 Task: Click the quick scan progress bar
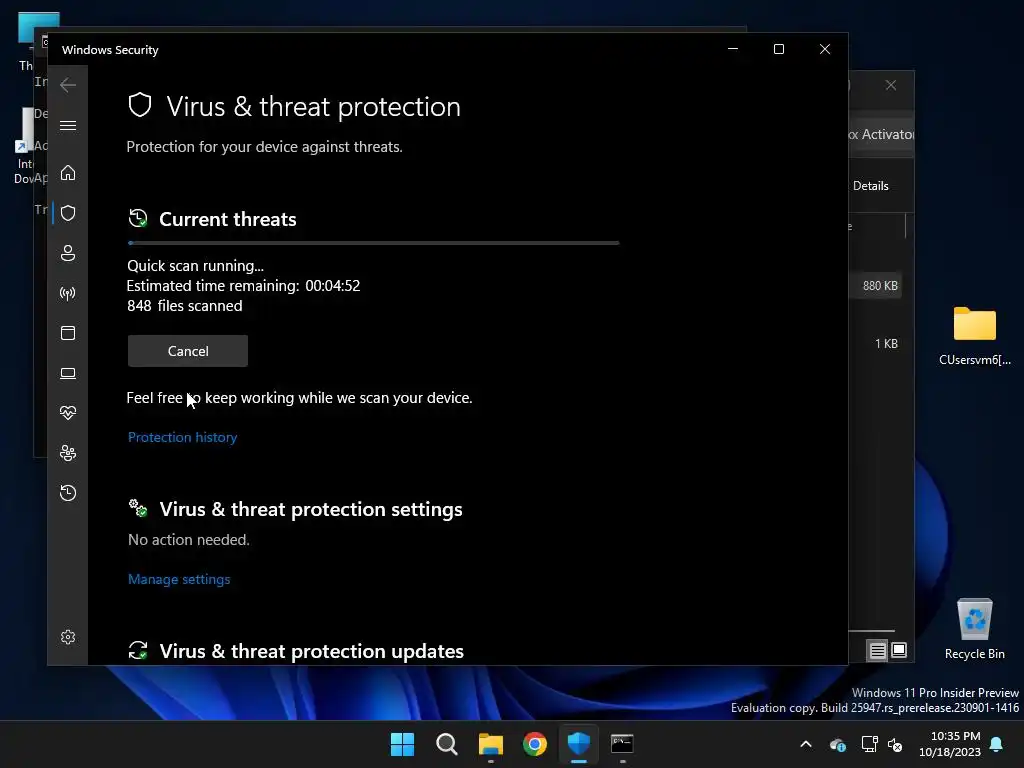click(x=374, y=243)
